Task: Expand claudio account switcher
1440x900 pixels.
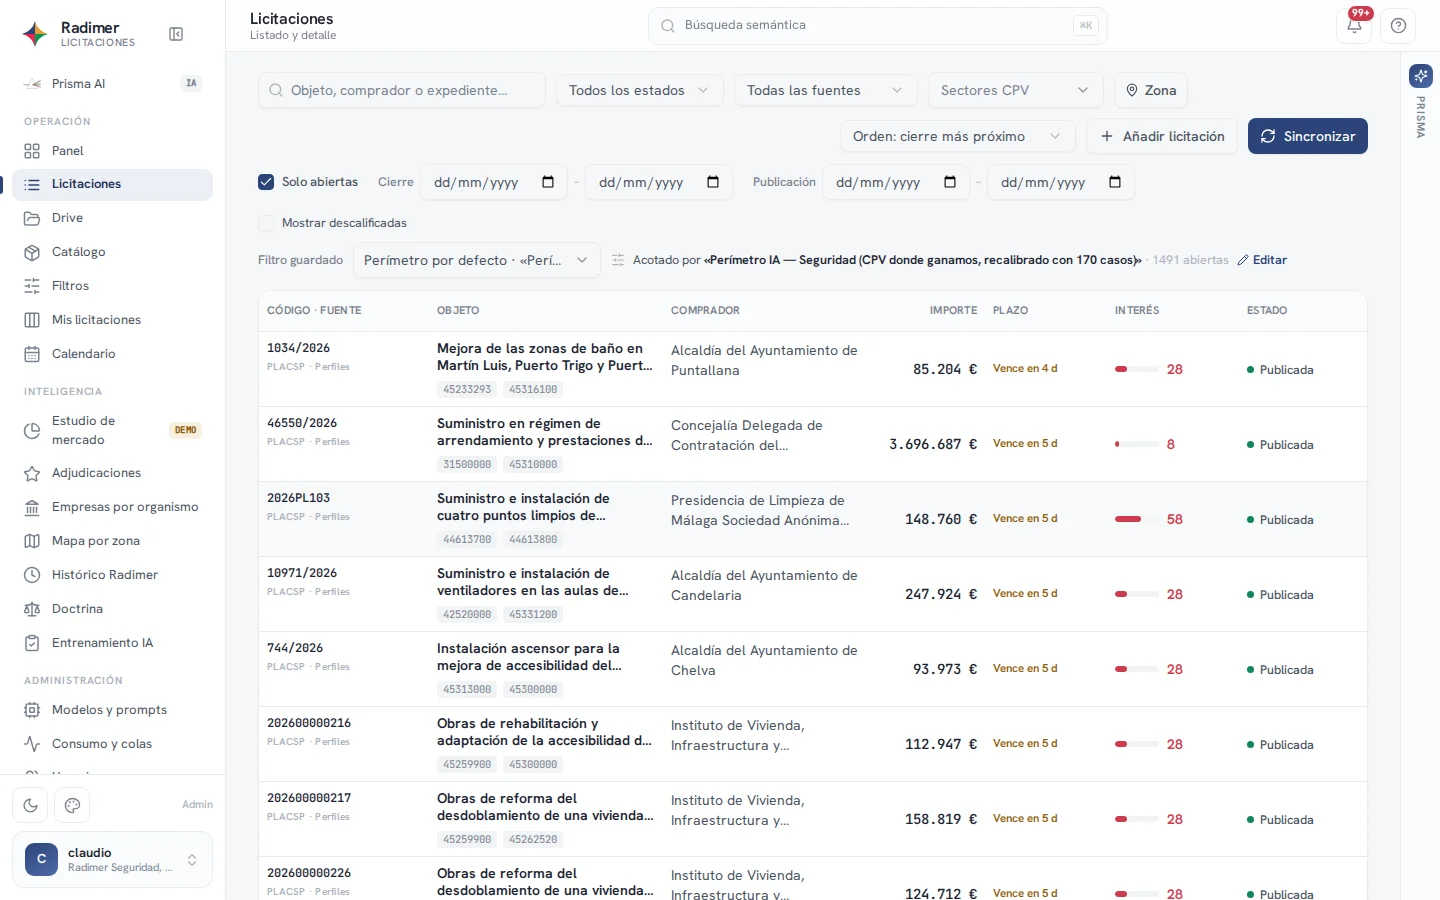Action: click(112, 859)
